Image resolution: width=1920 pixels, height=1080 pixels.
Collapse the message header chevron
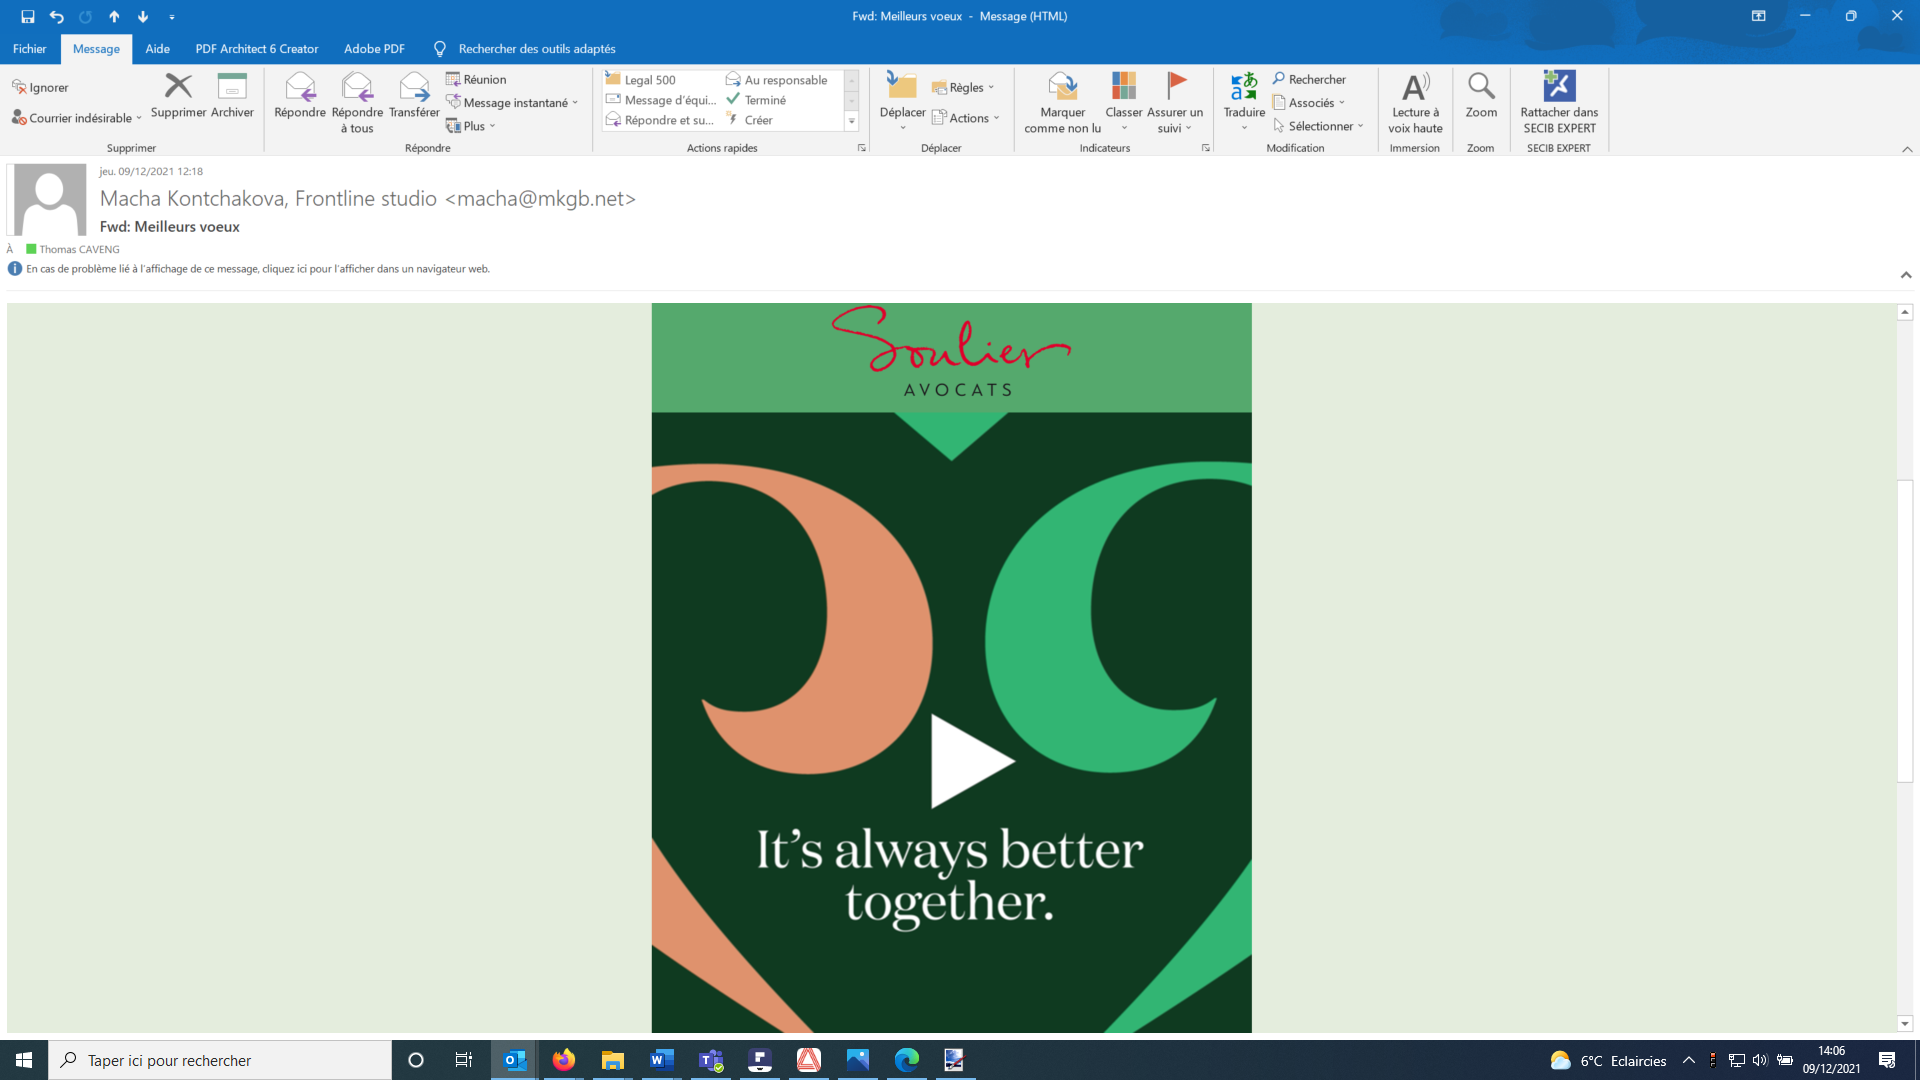(1906, 275)
